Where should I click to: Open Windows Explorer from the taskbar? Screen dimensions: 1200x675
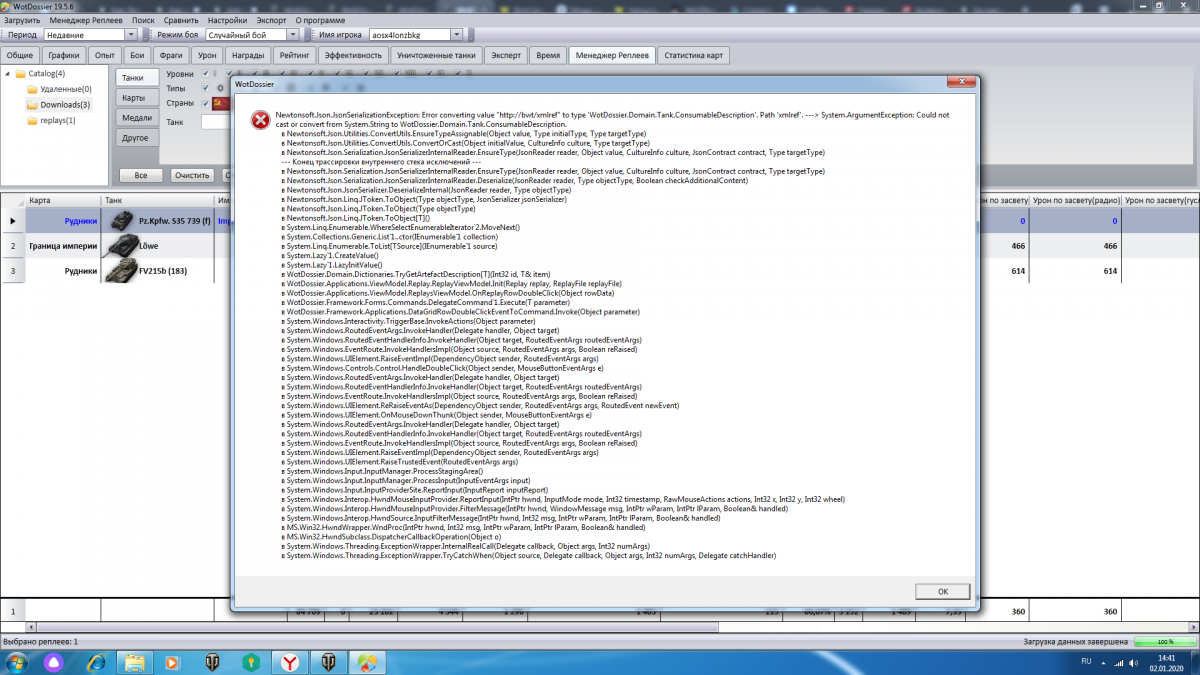135,662
